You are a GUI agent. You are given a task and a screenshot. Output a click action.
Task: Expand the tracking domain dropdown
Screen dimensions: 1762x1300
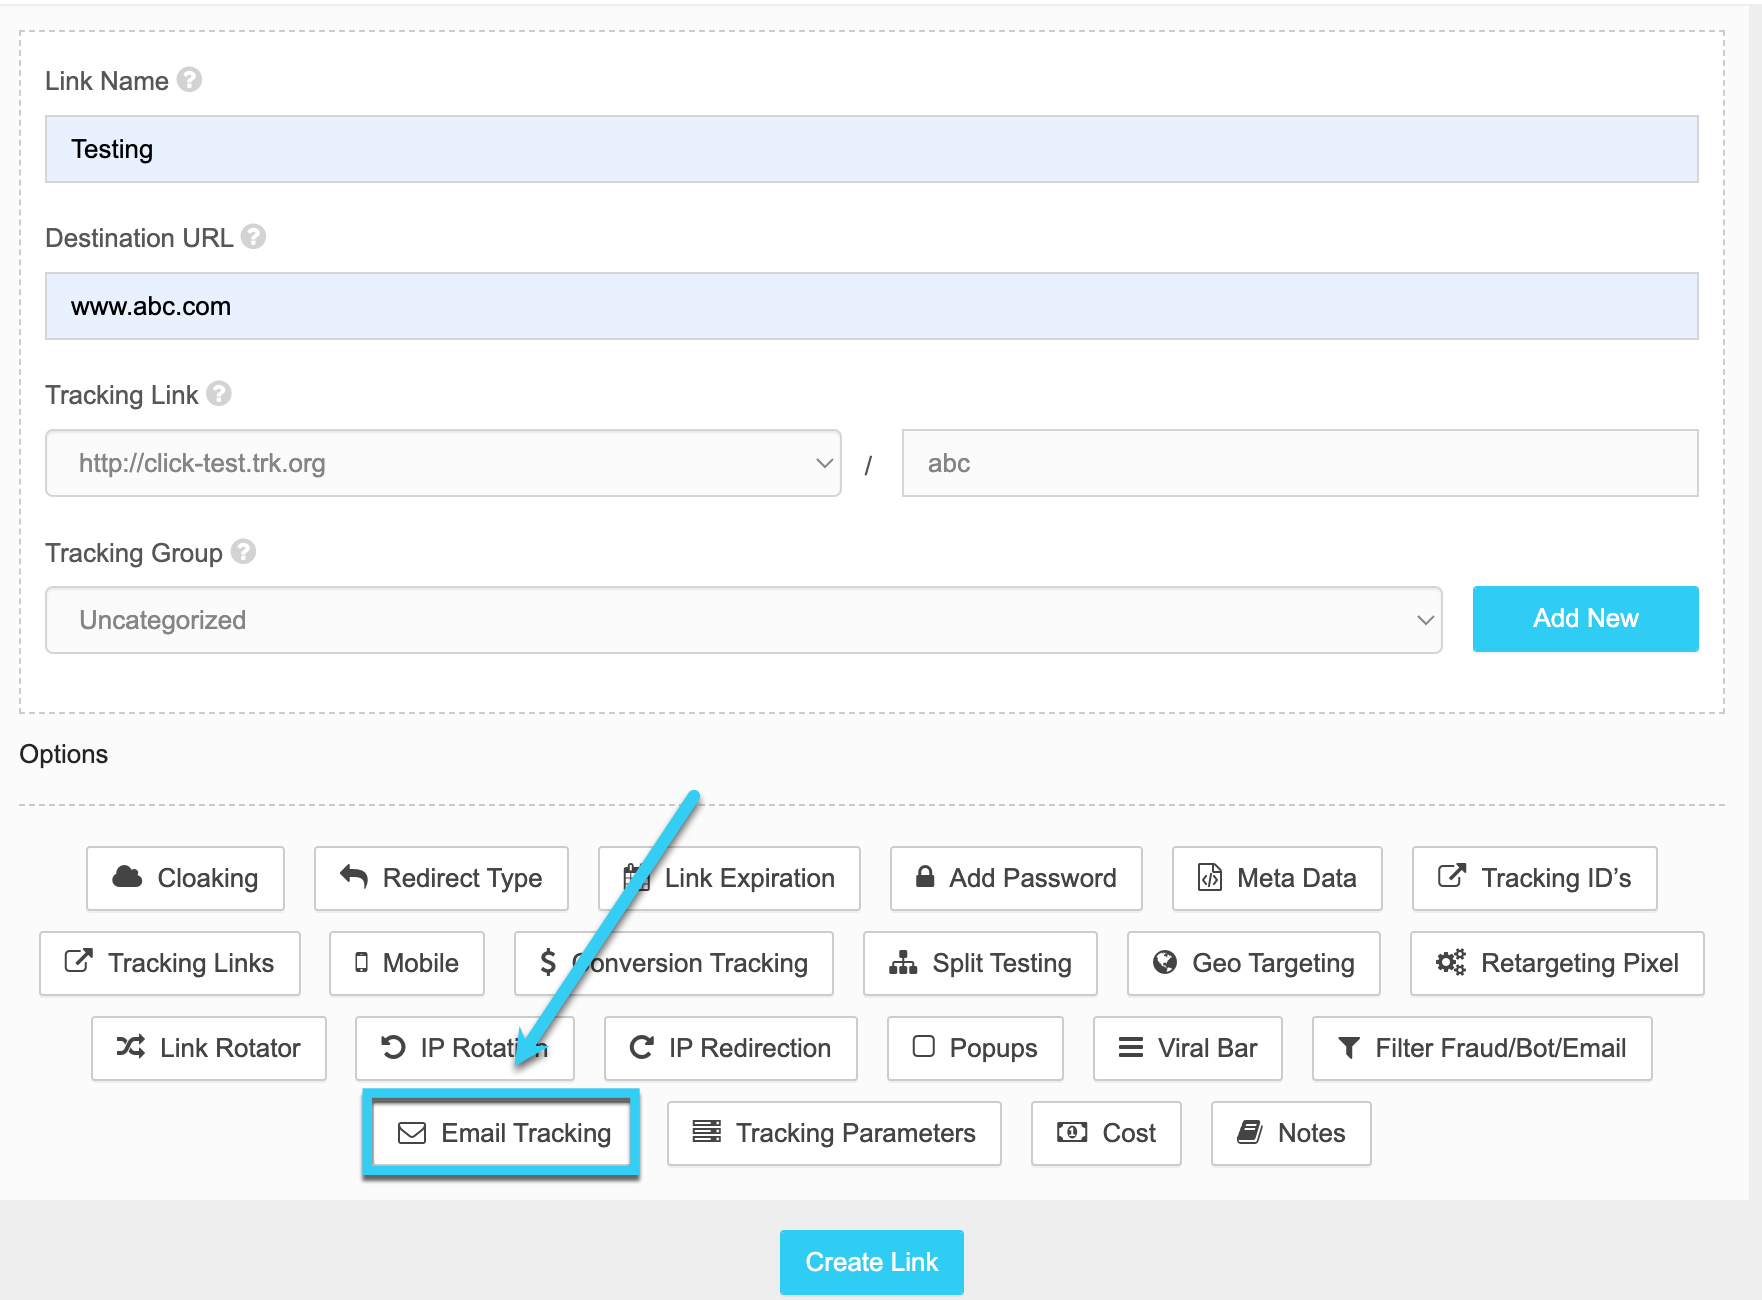coord(443,463)
